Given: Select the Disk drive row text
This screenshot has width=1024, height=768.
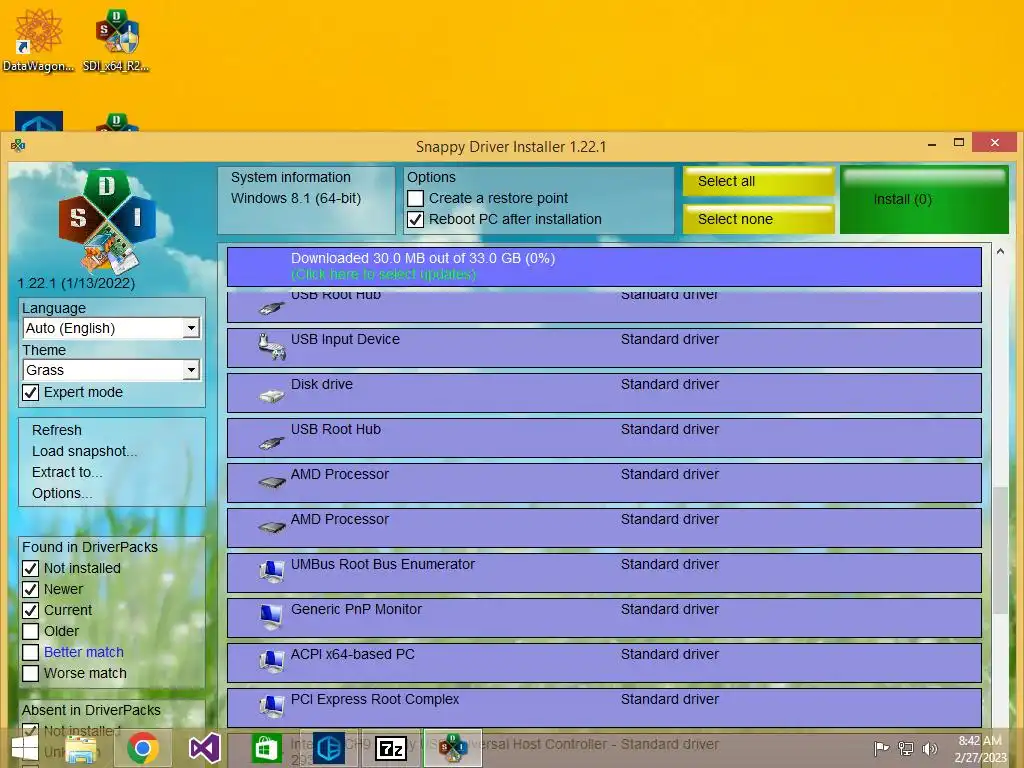Looking at the screenshot, I should point(321,385).
